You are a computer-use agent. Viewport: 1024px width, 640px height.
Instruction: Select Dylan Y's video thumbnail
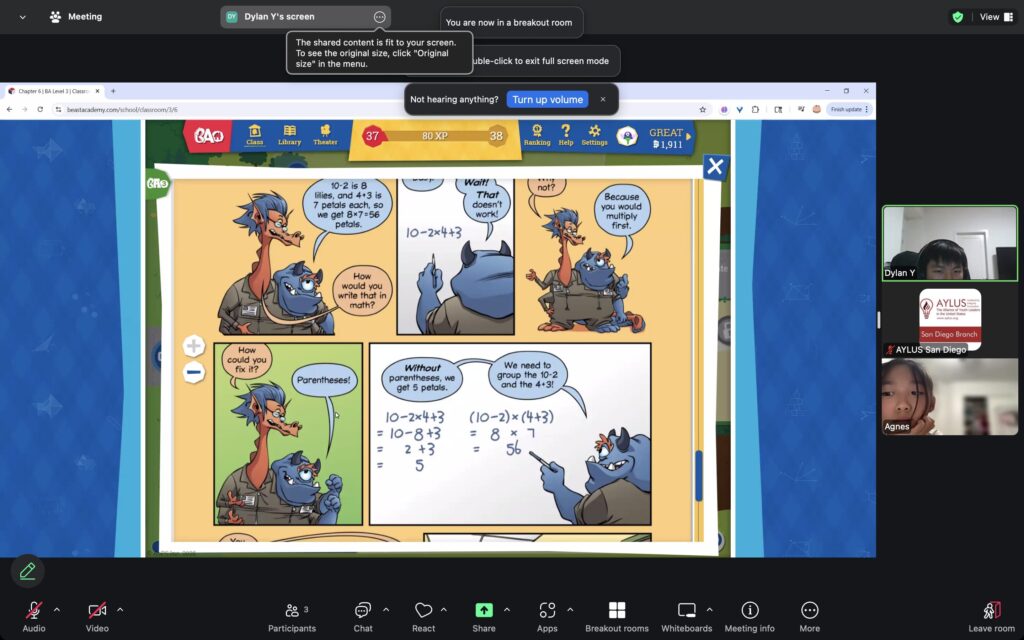tap(949, 243)
